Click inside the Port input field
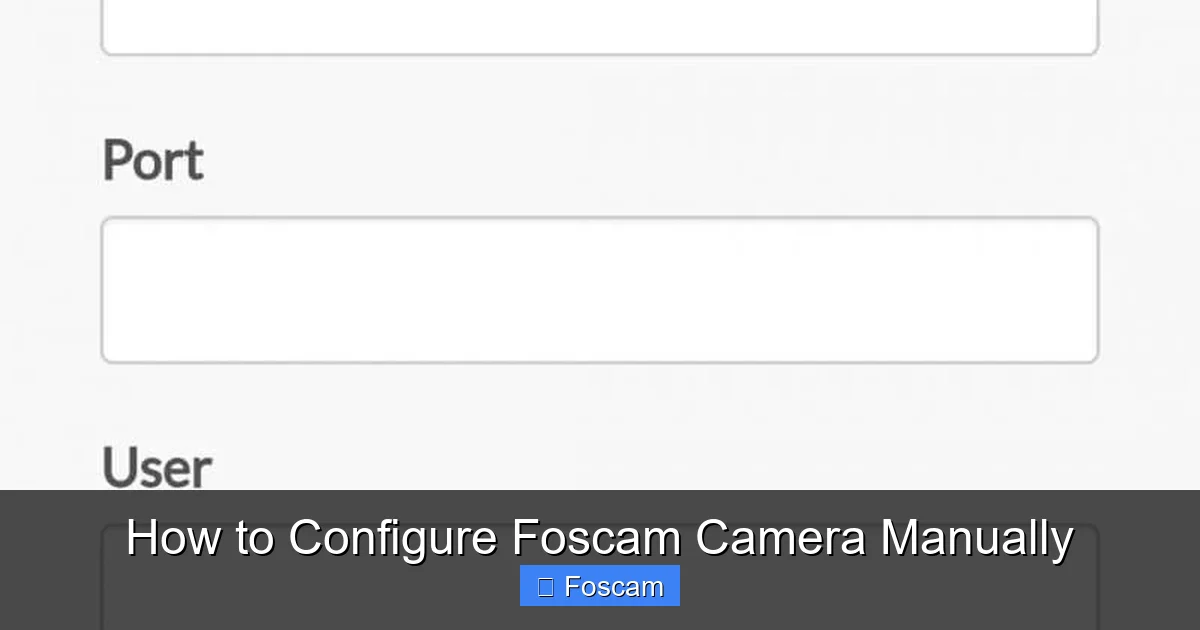Screen dimensions: 1200x630 (x=599, y=289)
